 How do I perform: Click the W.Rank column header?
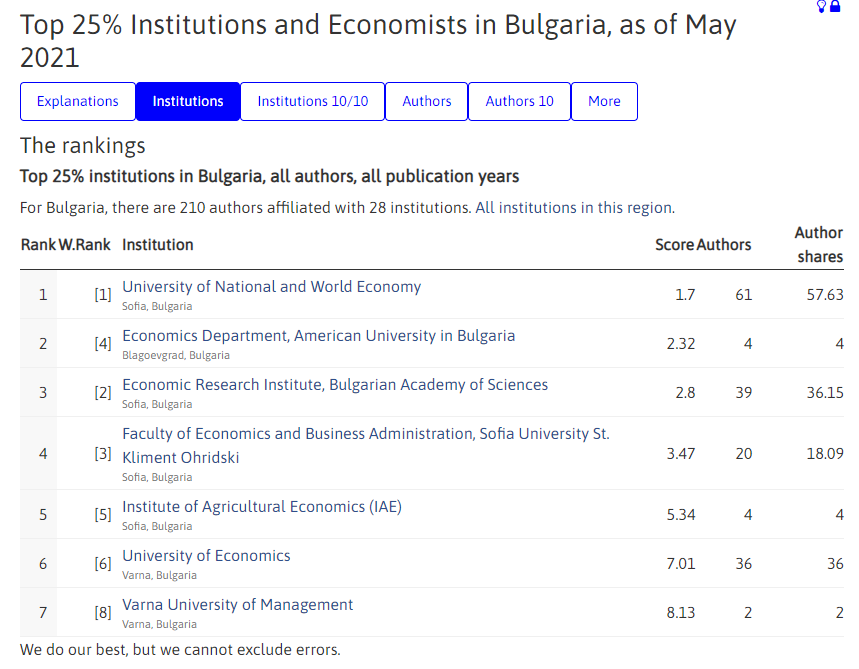click(x=85, y=245)
